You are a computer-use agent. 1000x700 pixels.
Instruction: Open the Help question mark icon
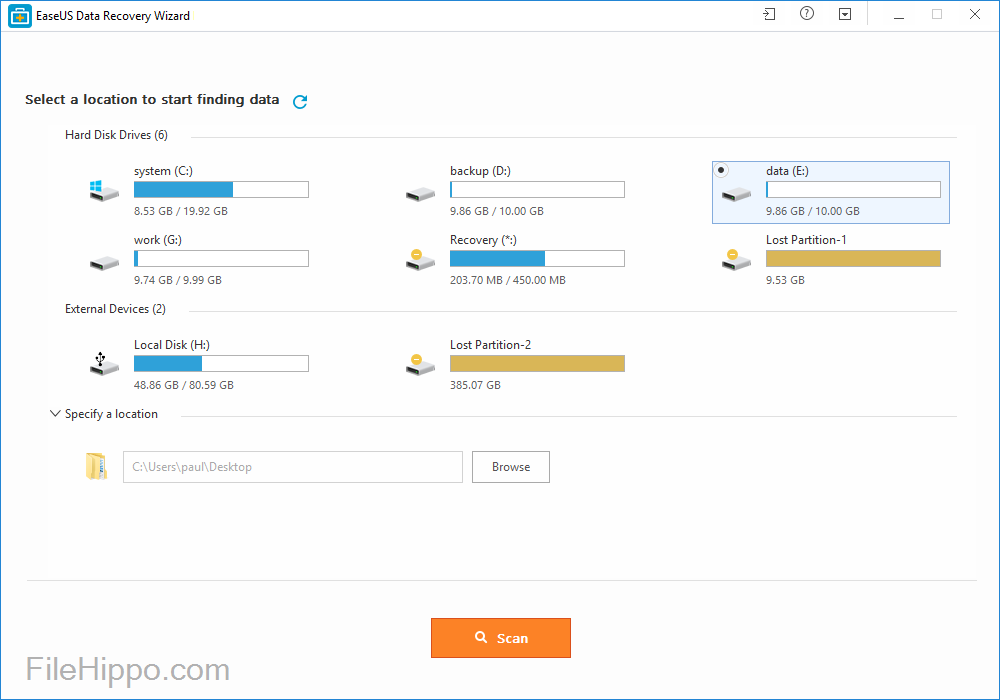pyautogui.click(x=807, y=14)
